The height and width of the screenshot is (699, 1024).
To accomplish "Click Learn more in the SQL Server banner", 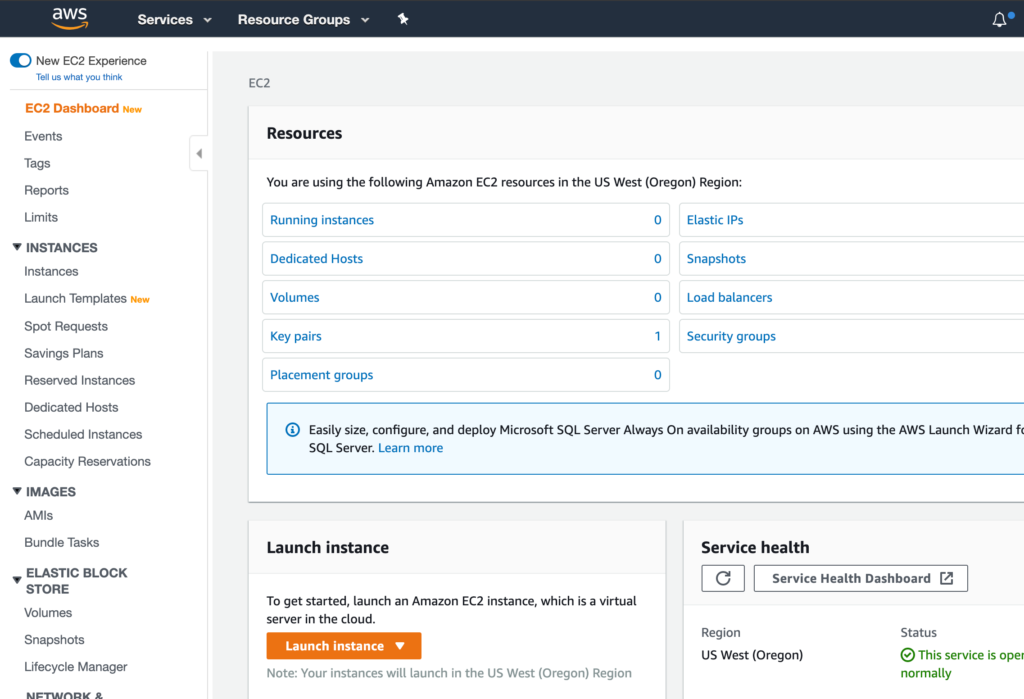I will [x=411, y=448].
